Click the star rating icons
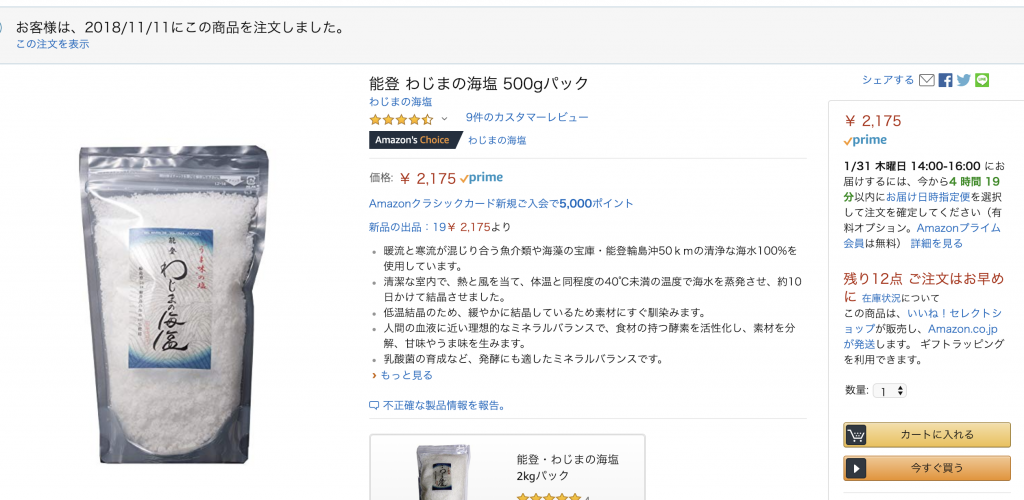The height and width of the screenshot is (500, 1024). (x=401, y=118)
